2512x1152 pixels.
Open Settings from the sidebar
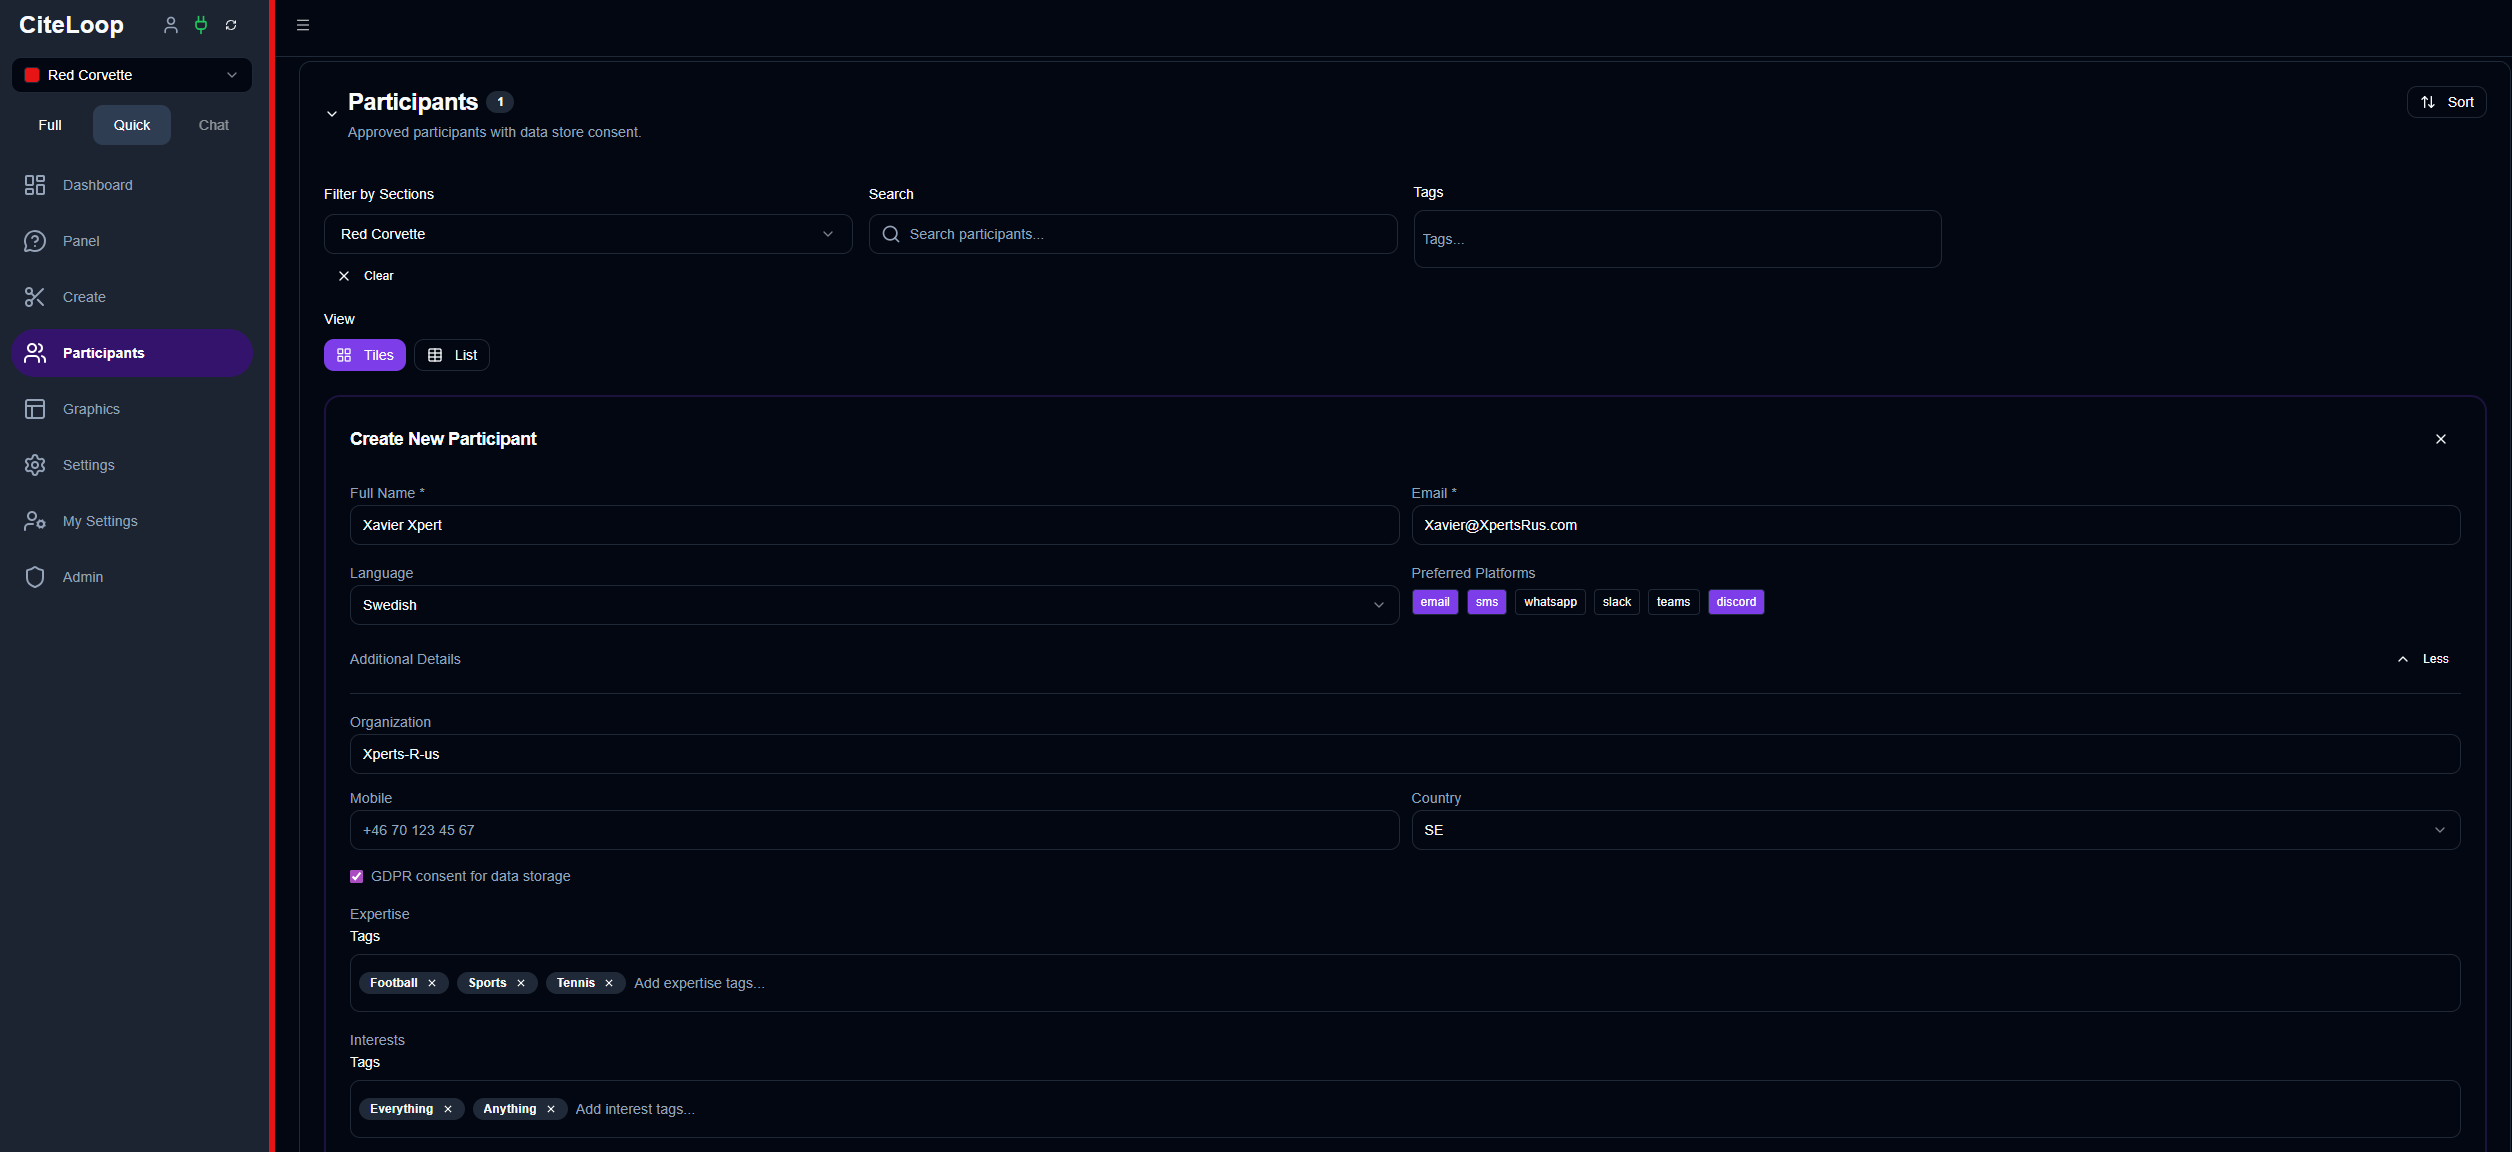pyautogui.click(x=132, y=465)
